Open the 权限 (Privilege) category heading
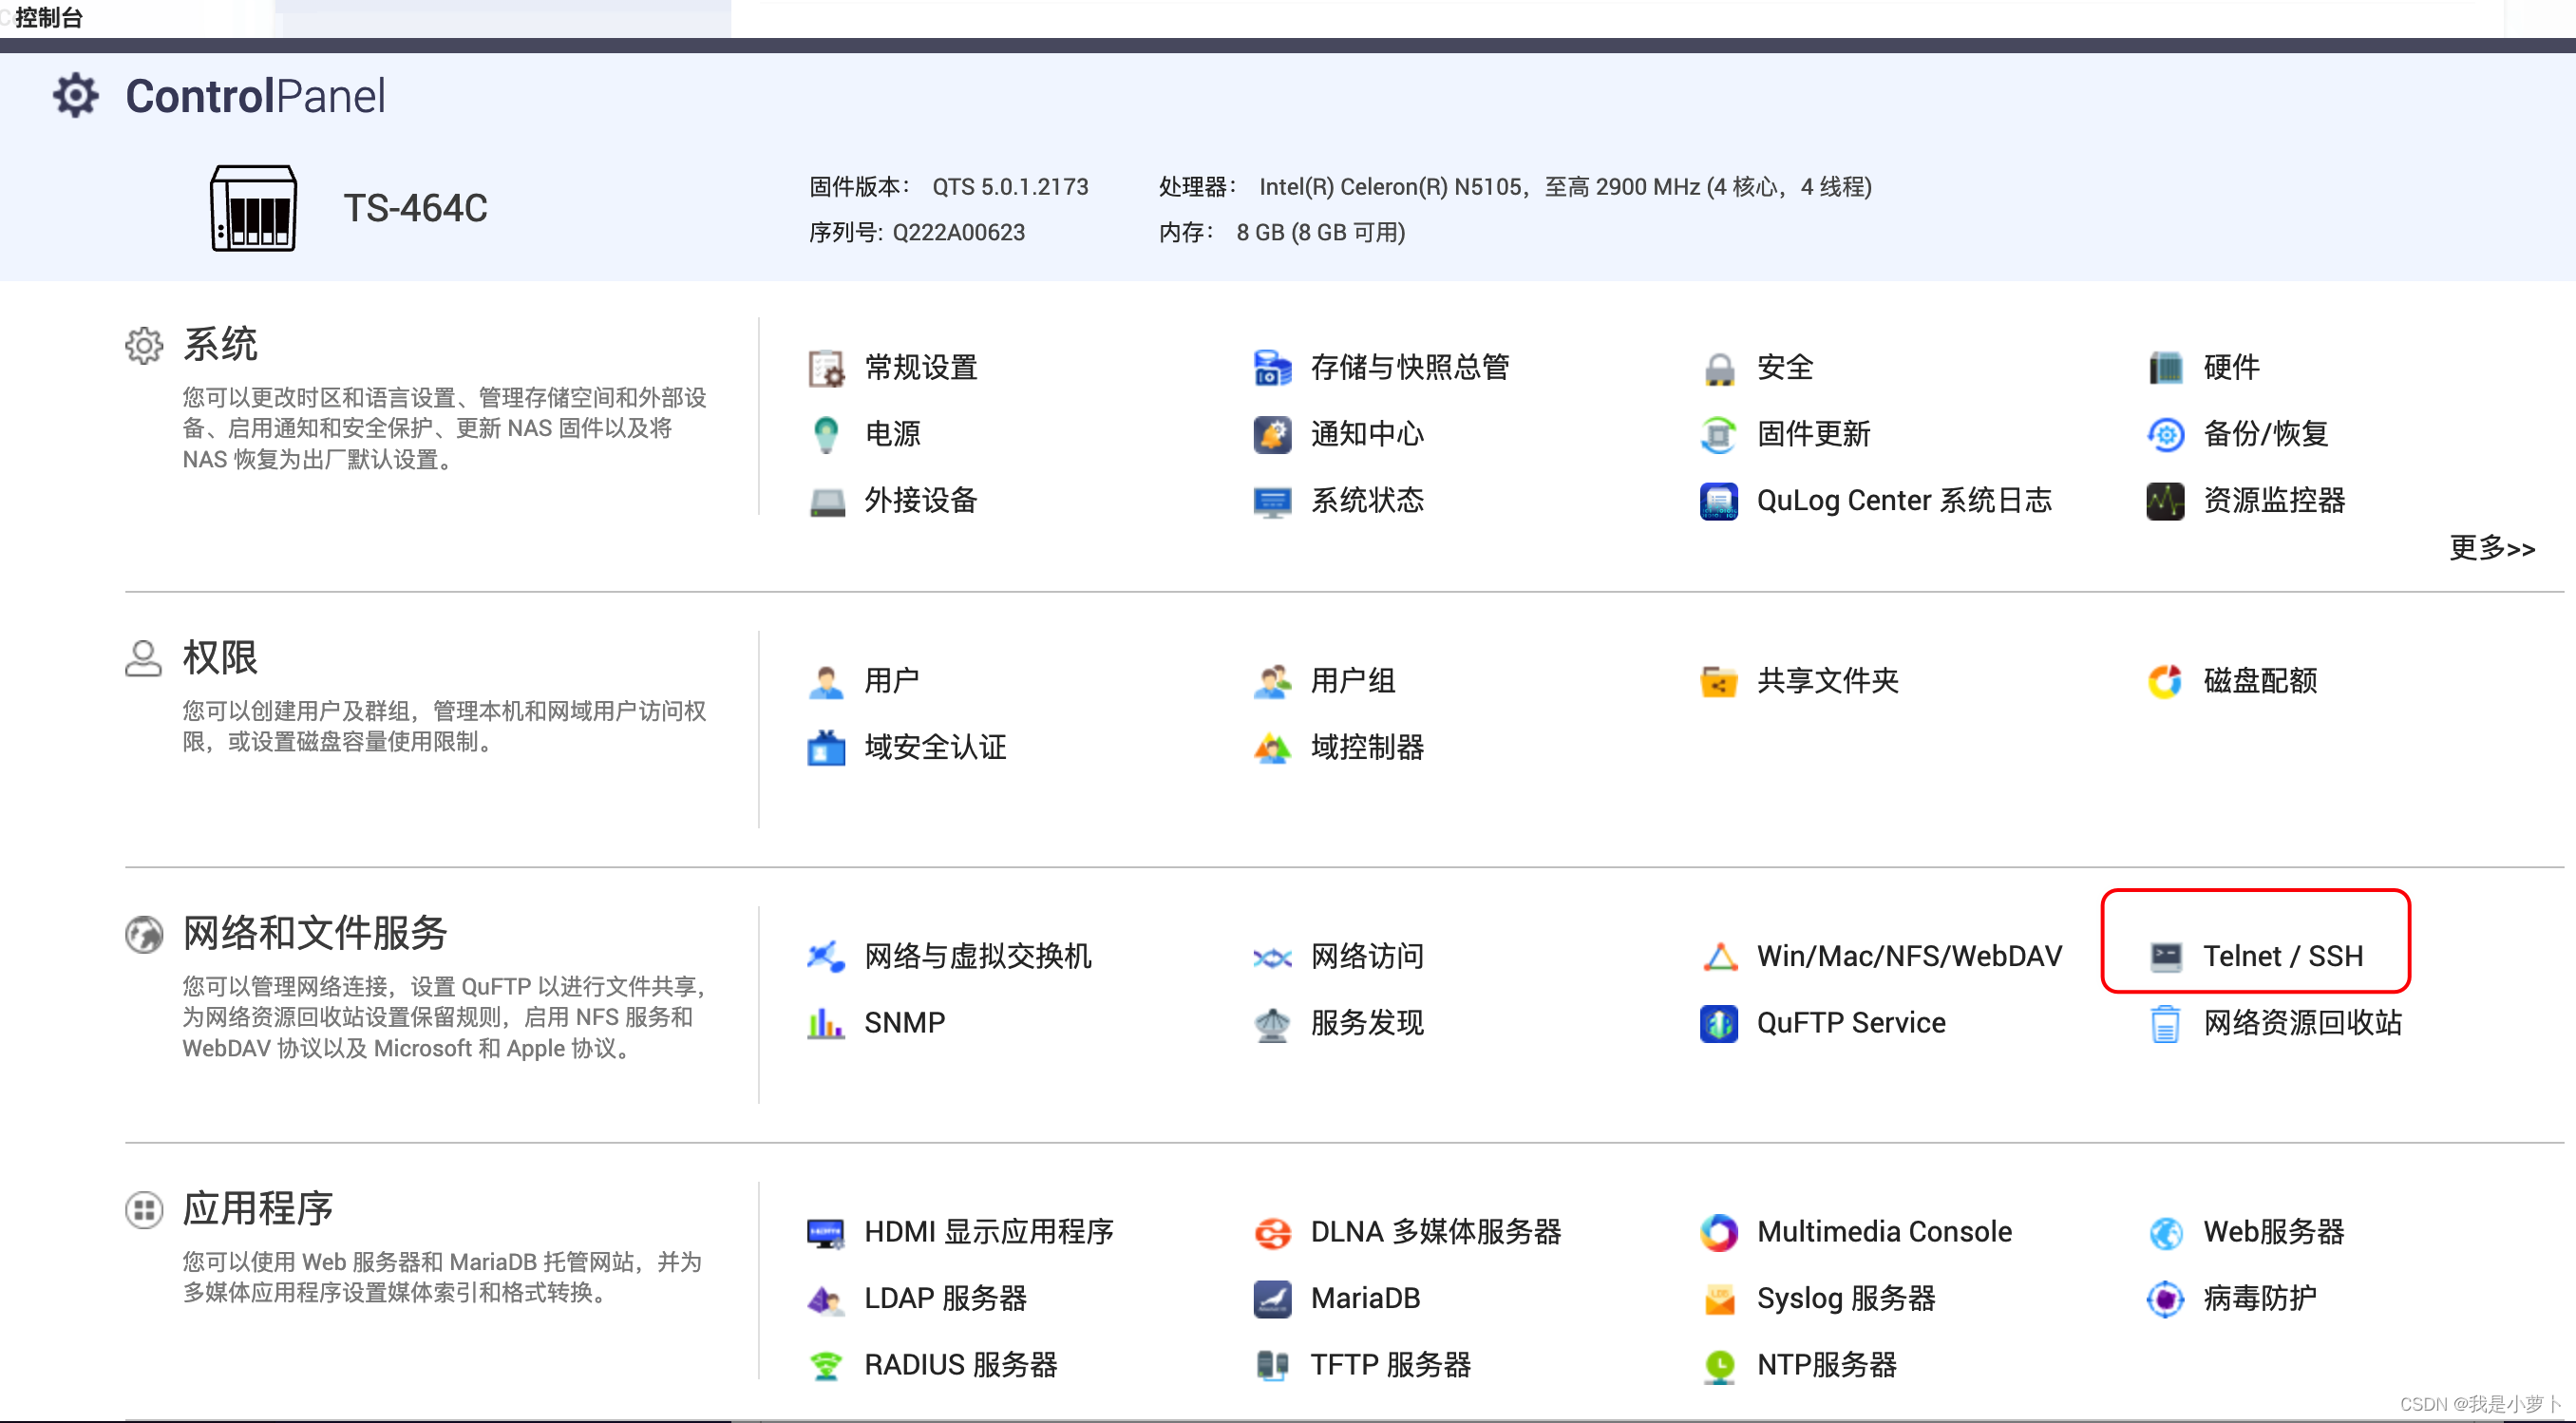 point(220,658)
